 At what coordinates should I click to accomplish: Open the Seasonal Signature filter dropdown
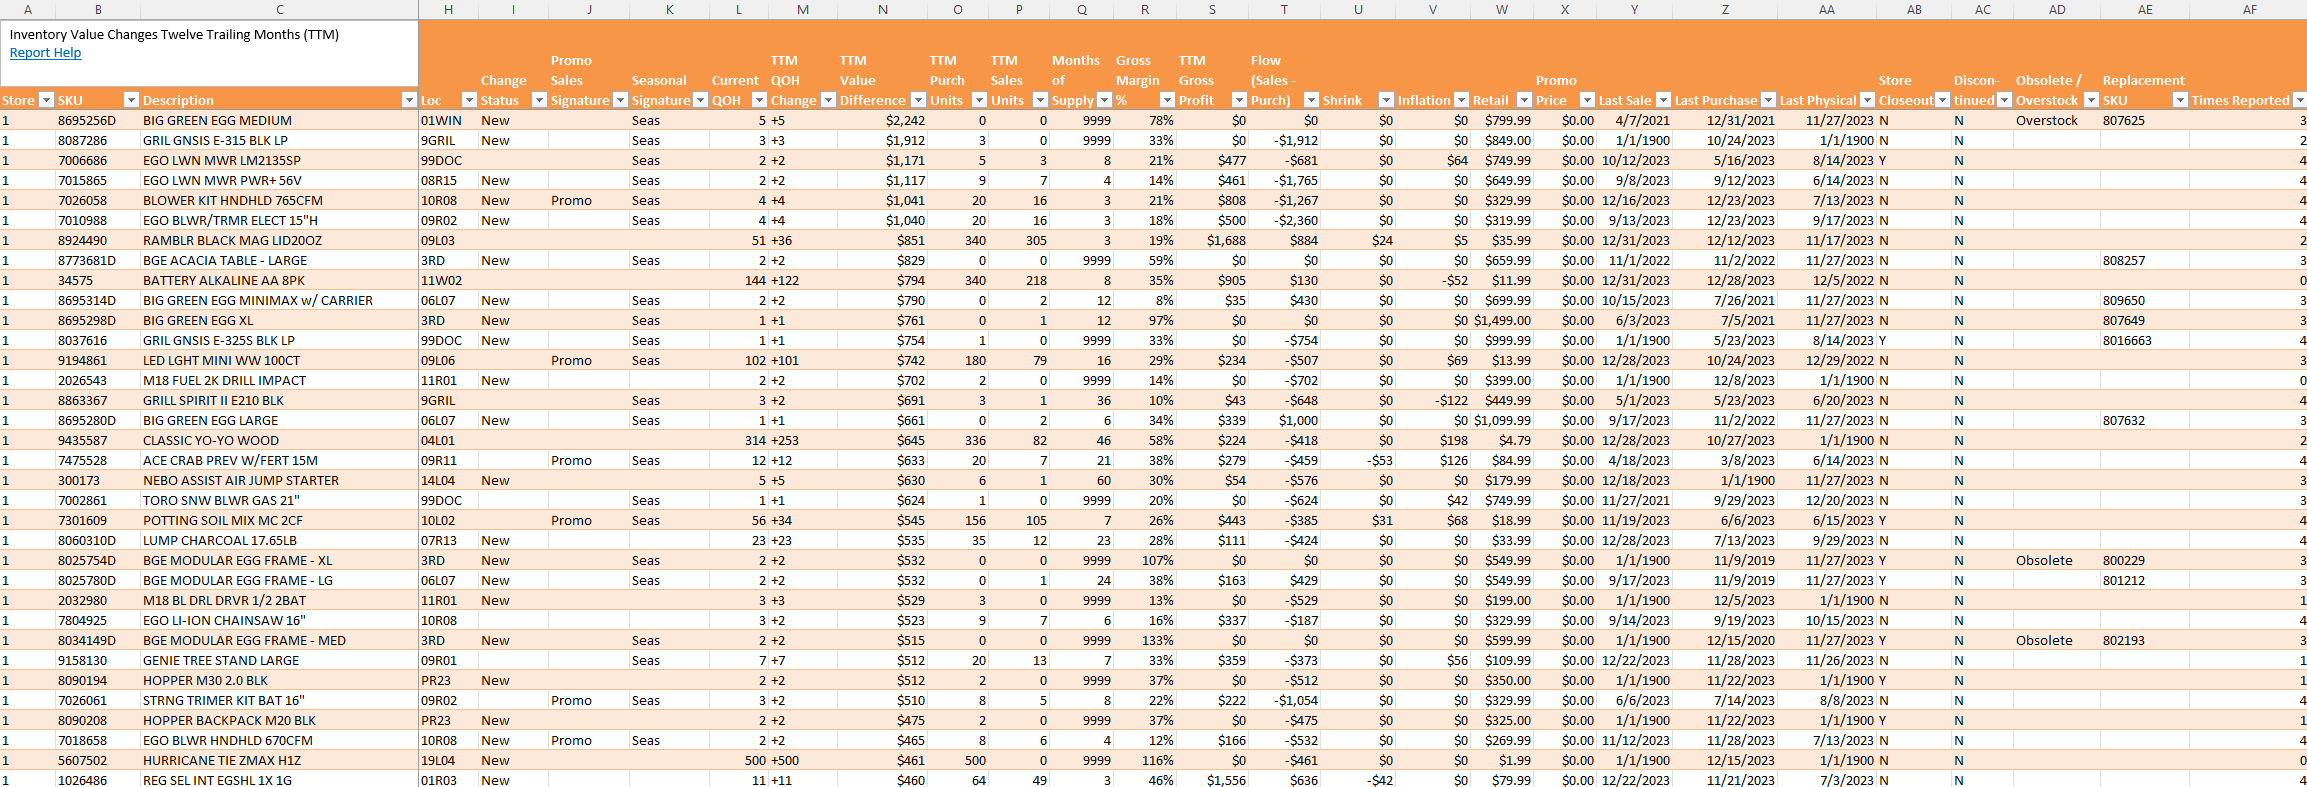pyautogui.click(x=700, y=100)
